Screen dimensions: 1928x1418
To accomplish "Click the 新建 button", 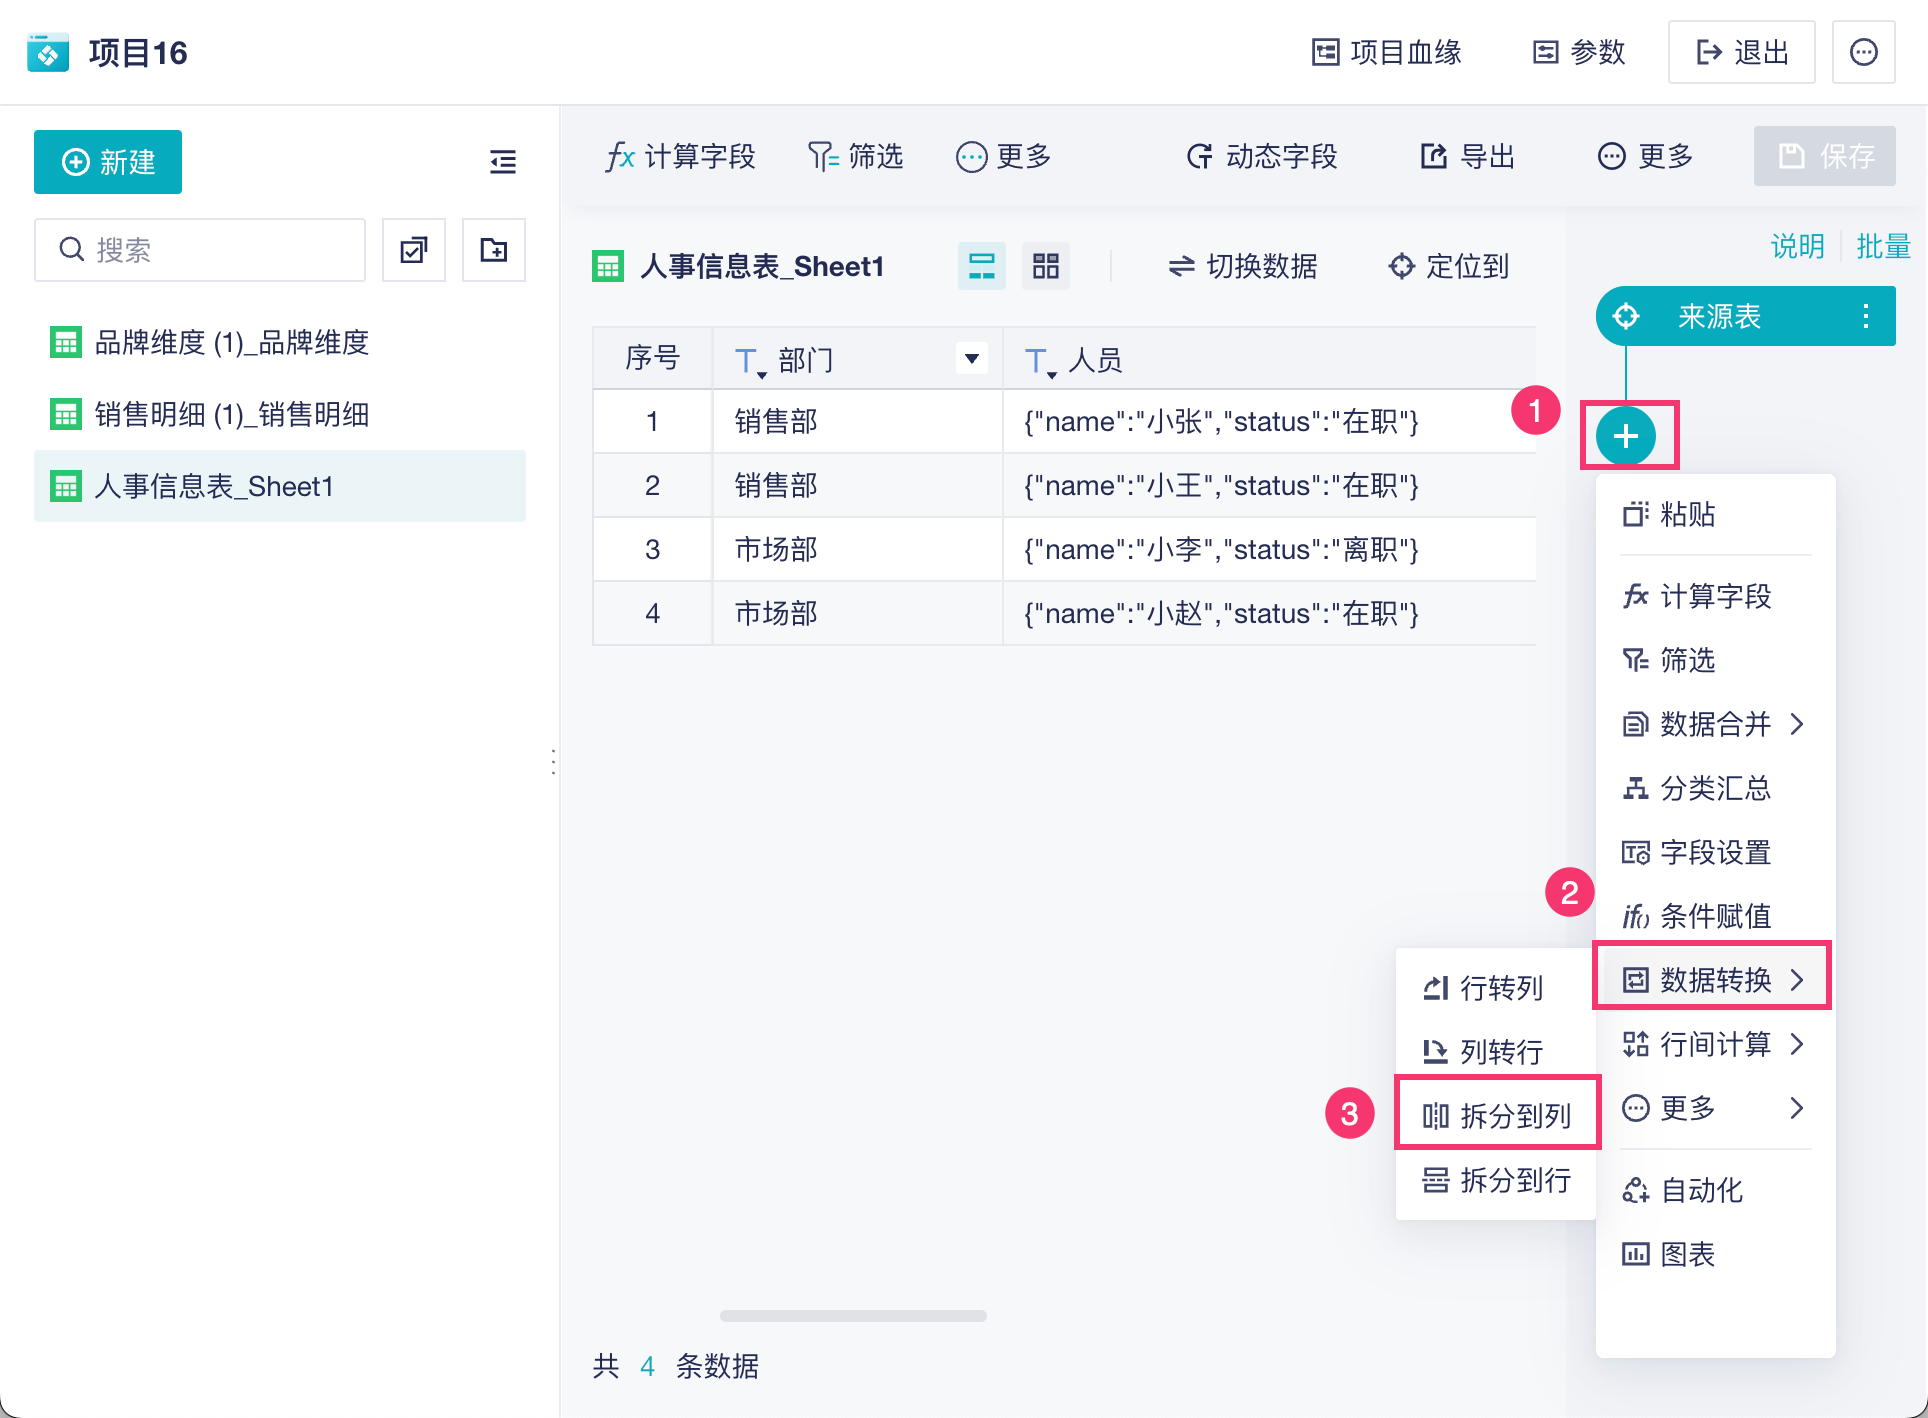I will pyautogui.click(x=108, y=162).
